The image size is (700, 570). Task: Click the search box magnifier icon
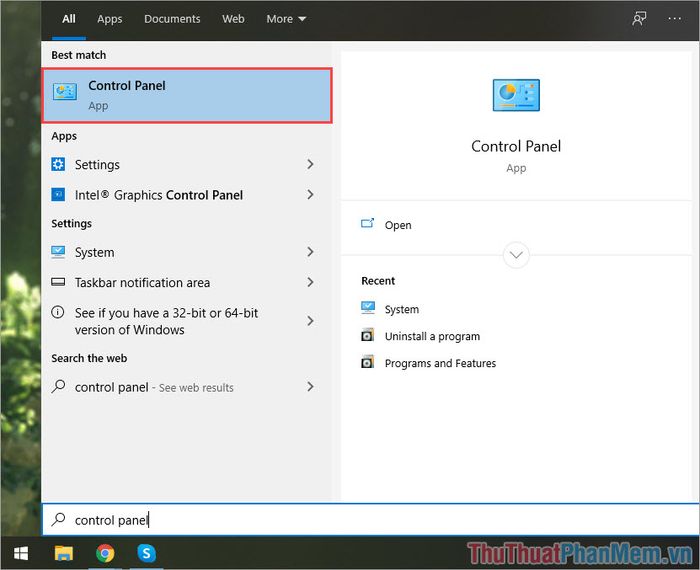point(58,519)
